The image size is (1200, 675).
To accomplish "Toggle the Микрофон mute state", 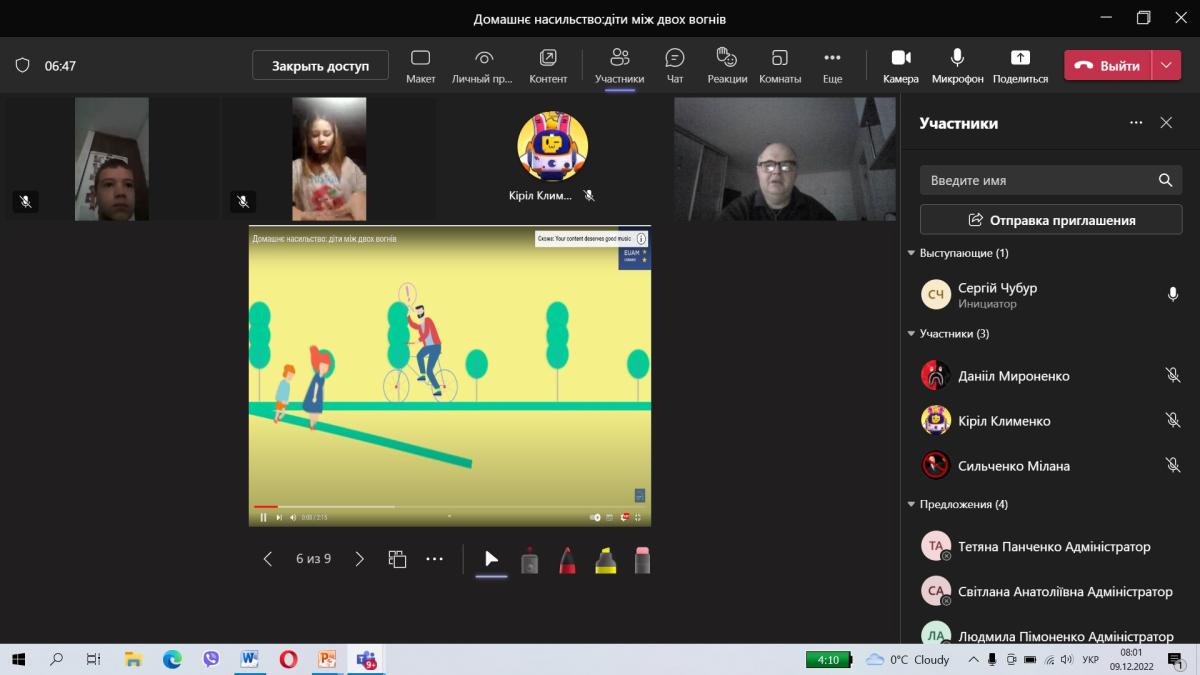I will pos(957,66).
